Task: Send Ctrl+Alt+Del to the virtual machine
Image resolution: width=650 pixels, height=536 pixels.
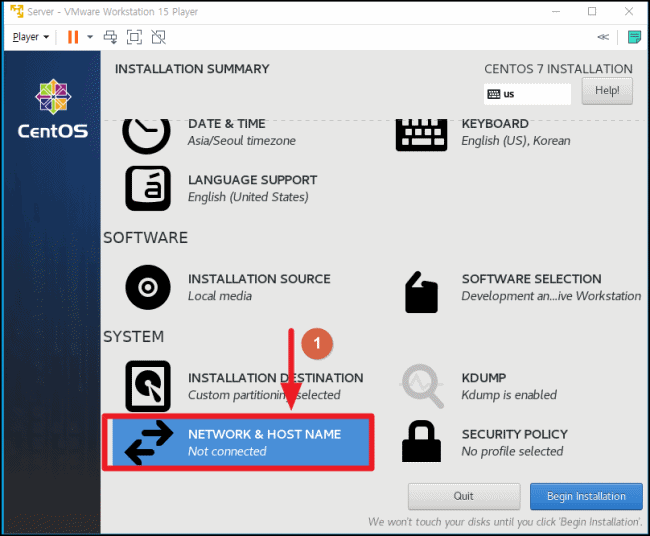Action: [110, 37]
